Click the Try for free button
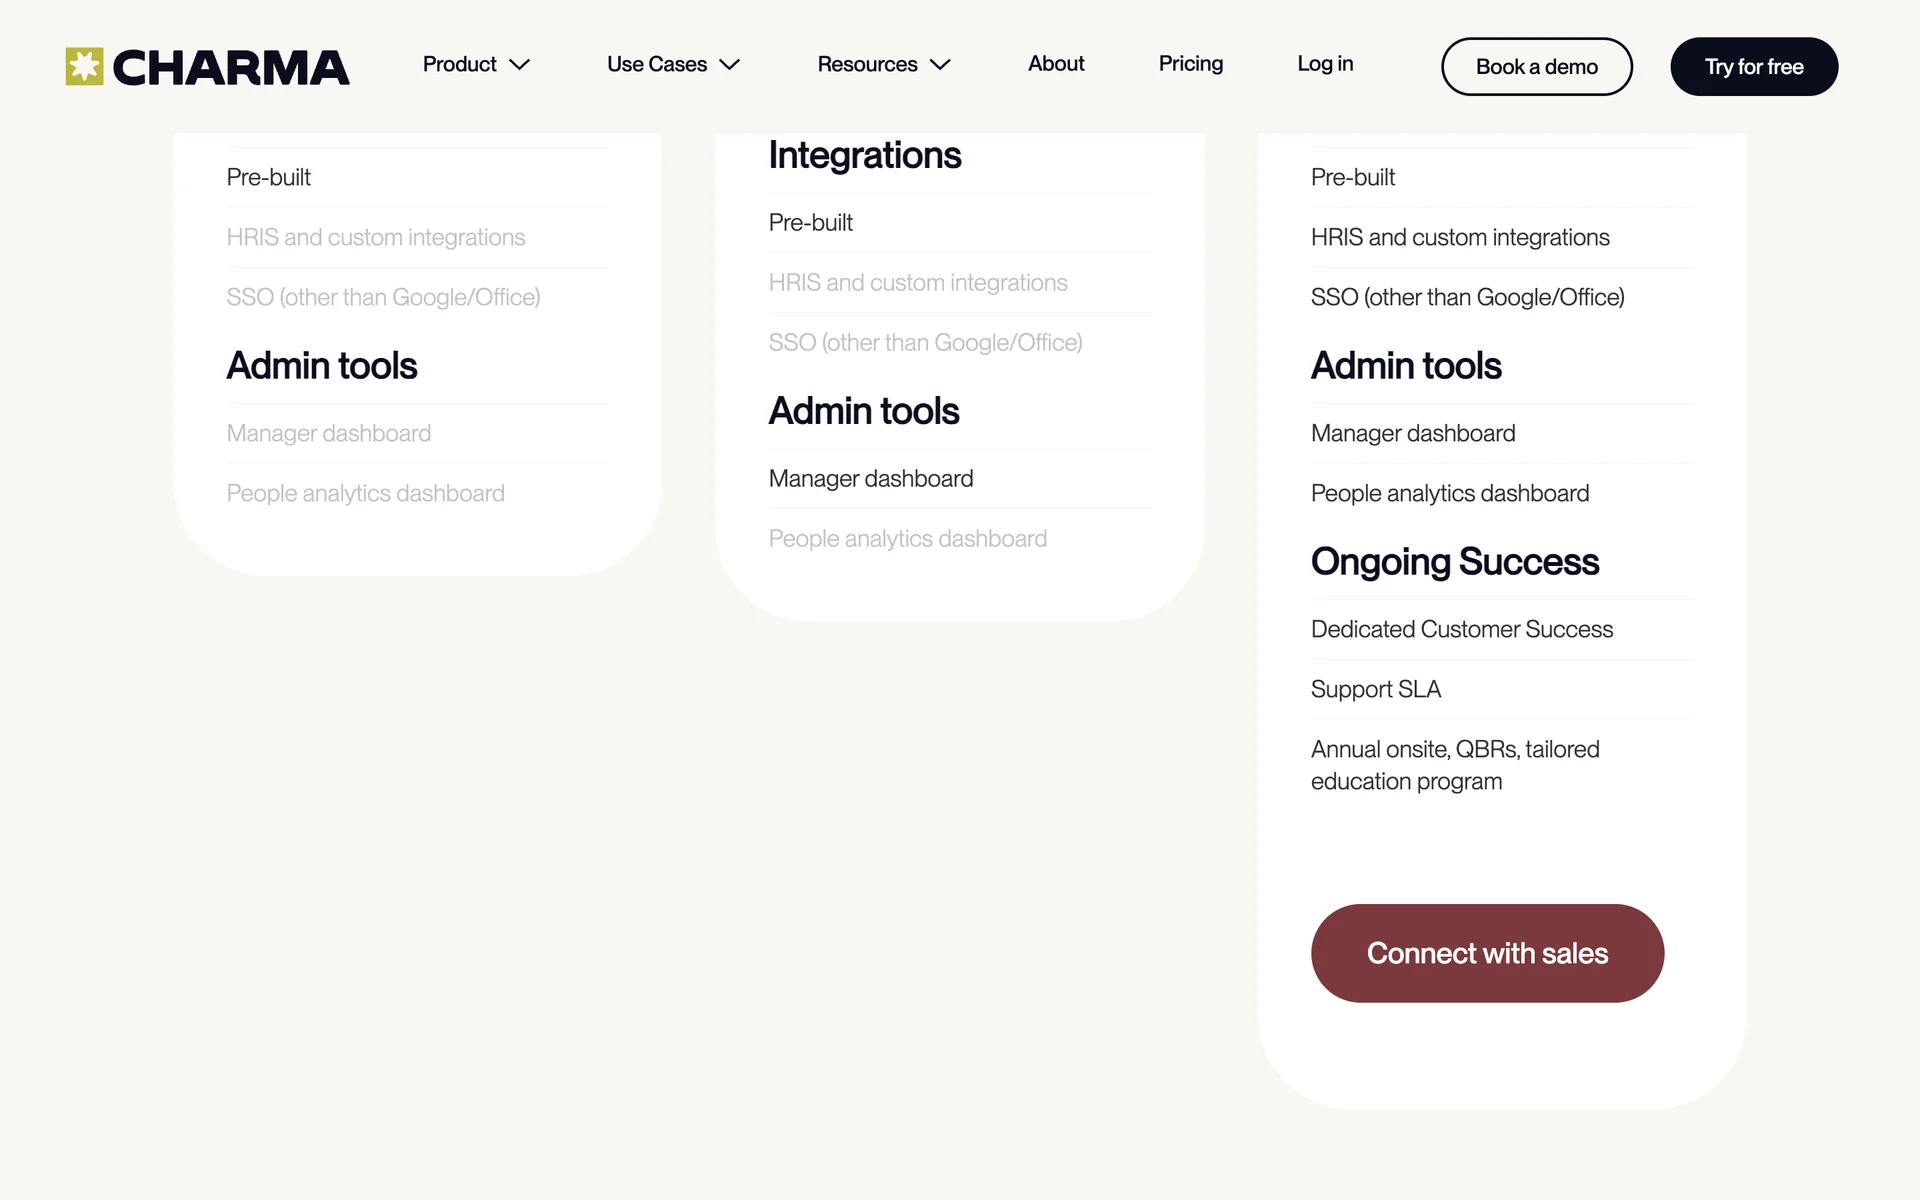The image size is (1920, 1200). pyautogui.click(x=1753, y=67)
